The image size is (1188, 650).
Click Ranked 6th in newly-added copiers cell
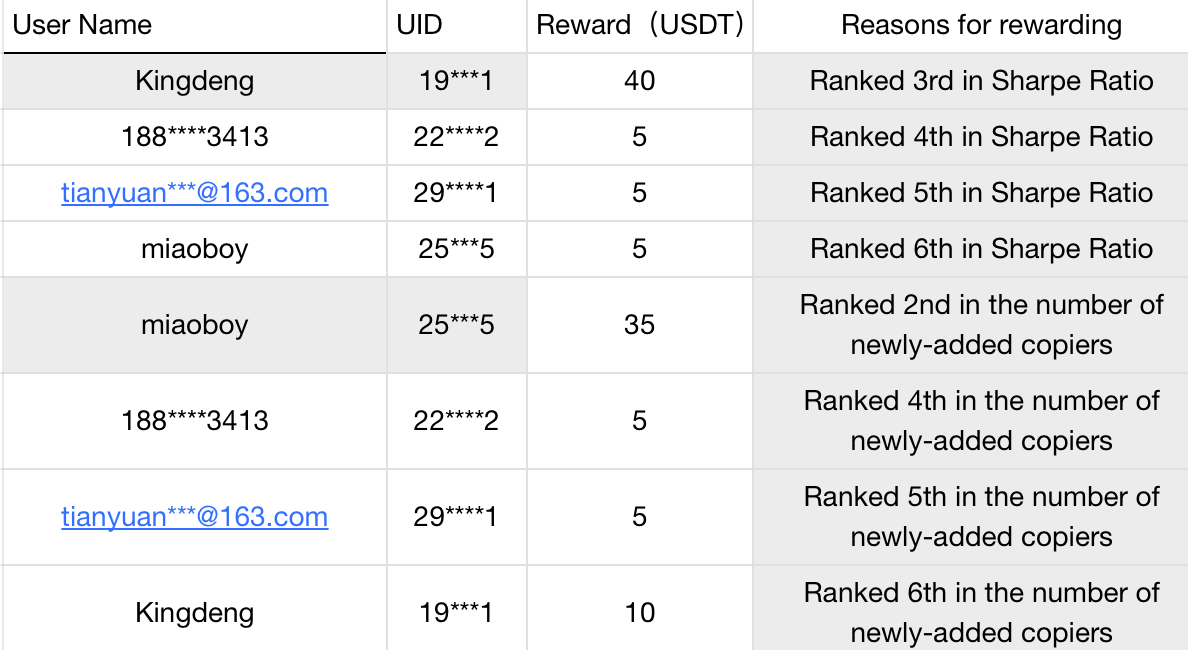click(981, 613)
